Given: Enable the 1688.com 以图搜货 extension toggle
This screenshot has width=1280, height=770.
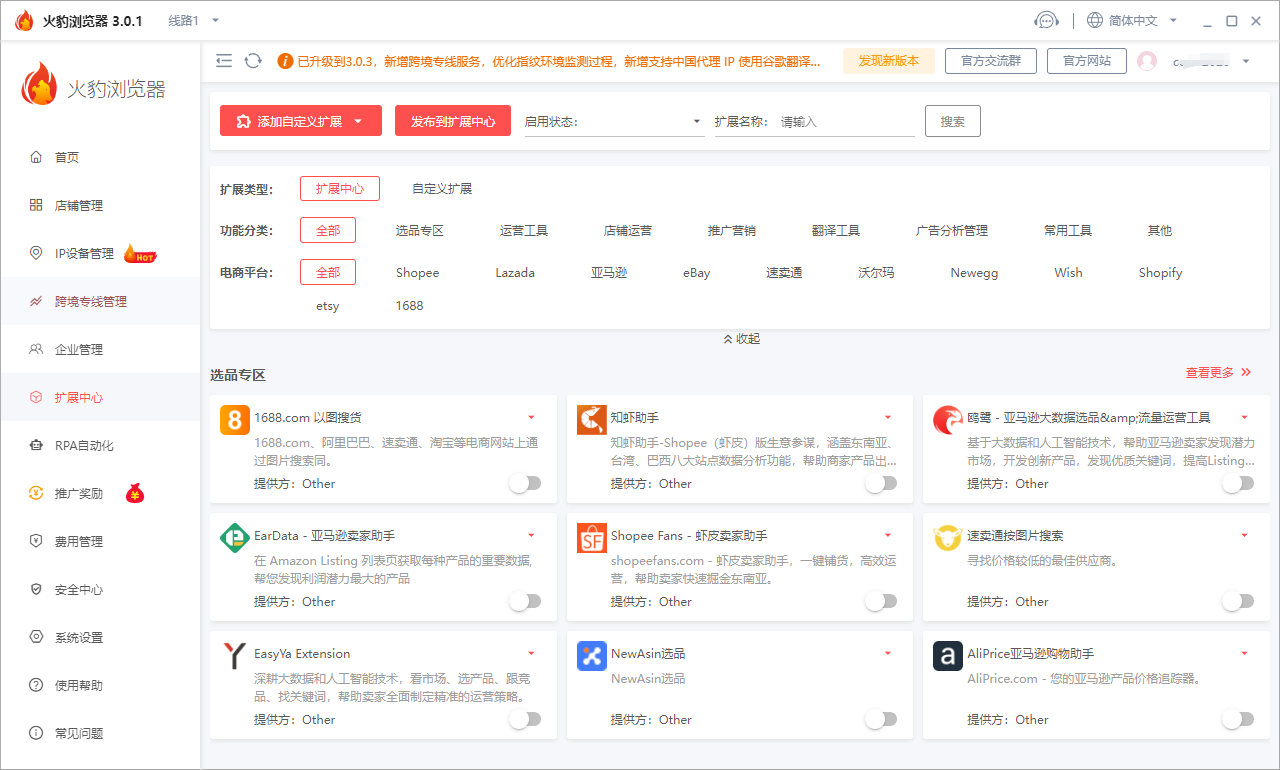Looking at the screenshot, I should (x=525, y=483).
